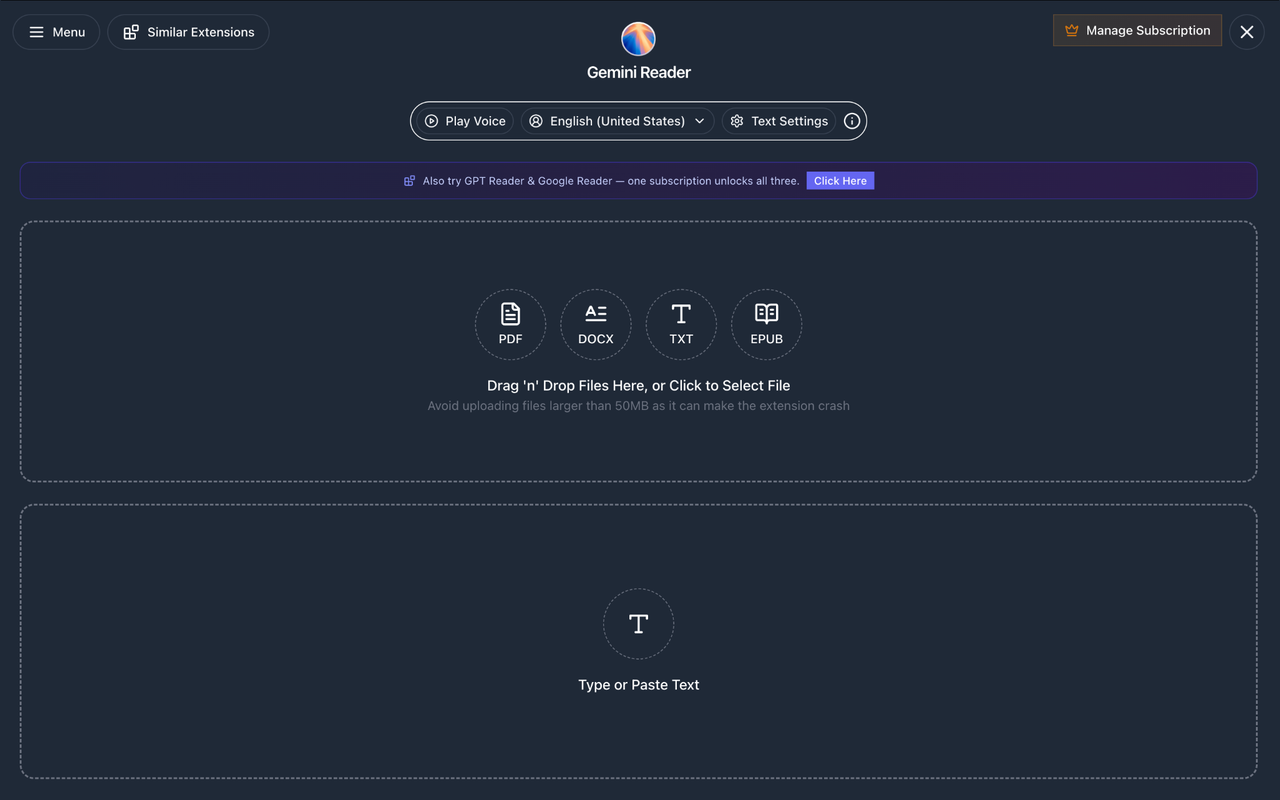This screenshot has height=800, width=1280.
Task: Click the info icon in the toolbar
Action: coord(852,121)
